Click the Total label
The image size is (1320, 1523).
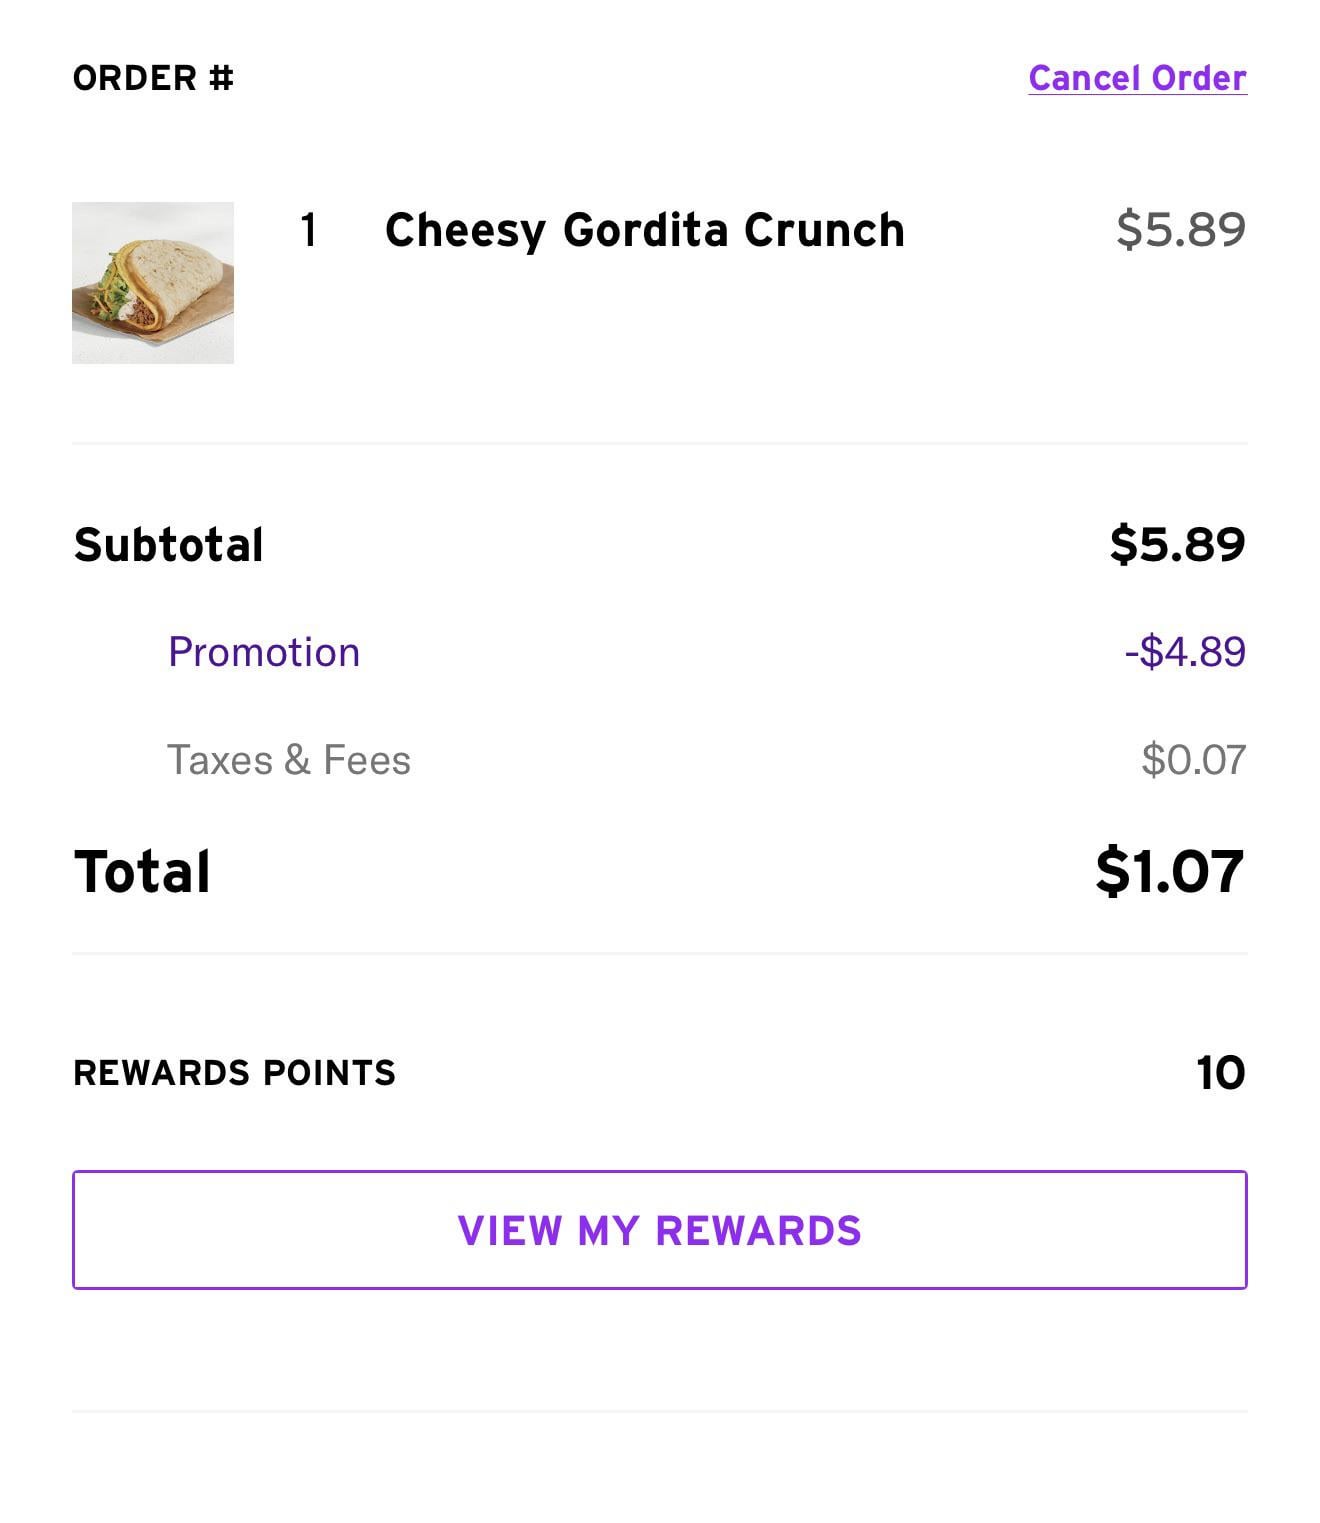coord(142,871)
